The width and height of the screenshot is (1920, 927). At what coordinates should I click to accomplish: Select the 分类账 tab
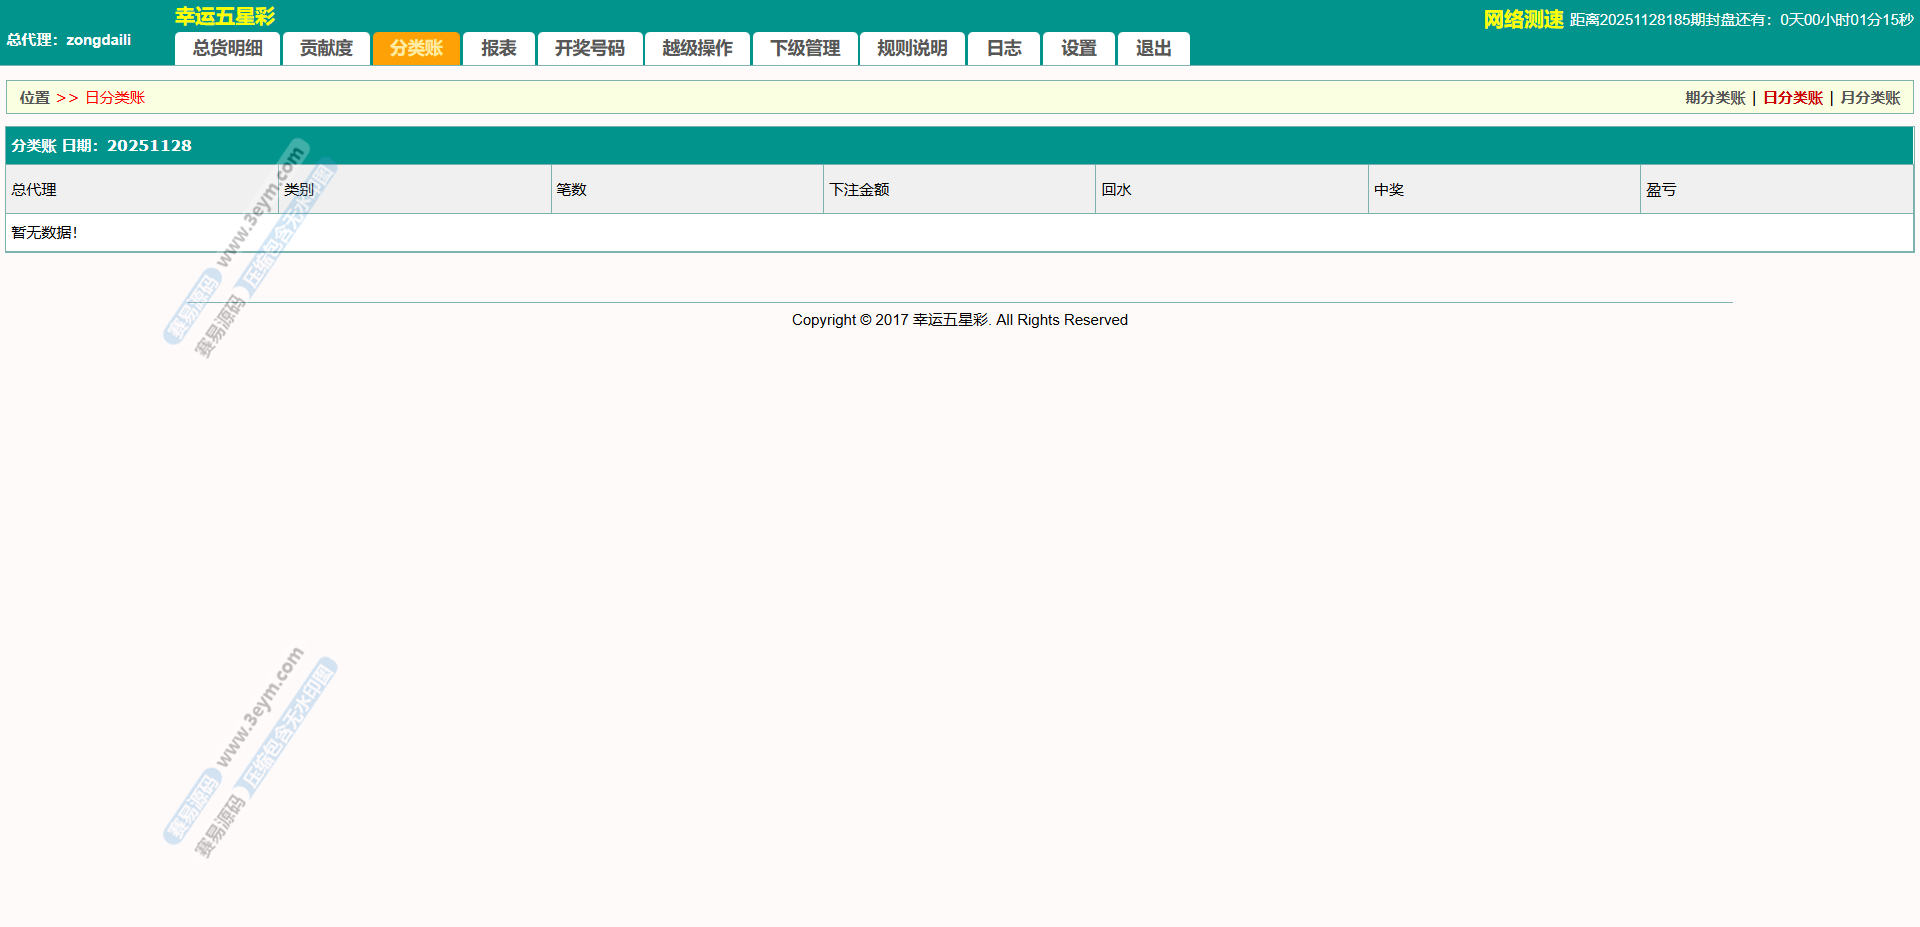click(416, 48)
